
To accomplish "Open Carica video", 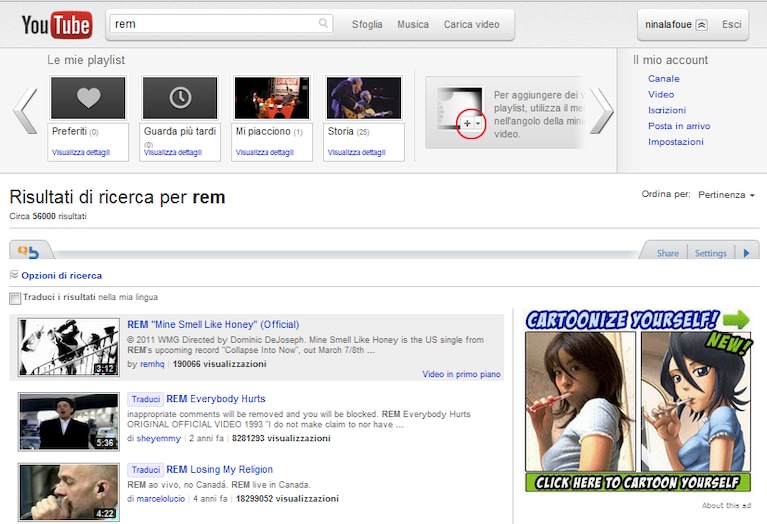I will (x=472, y=24).
